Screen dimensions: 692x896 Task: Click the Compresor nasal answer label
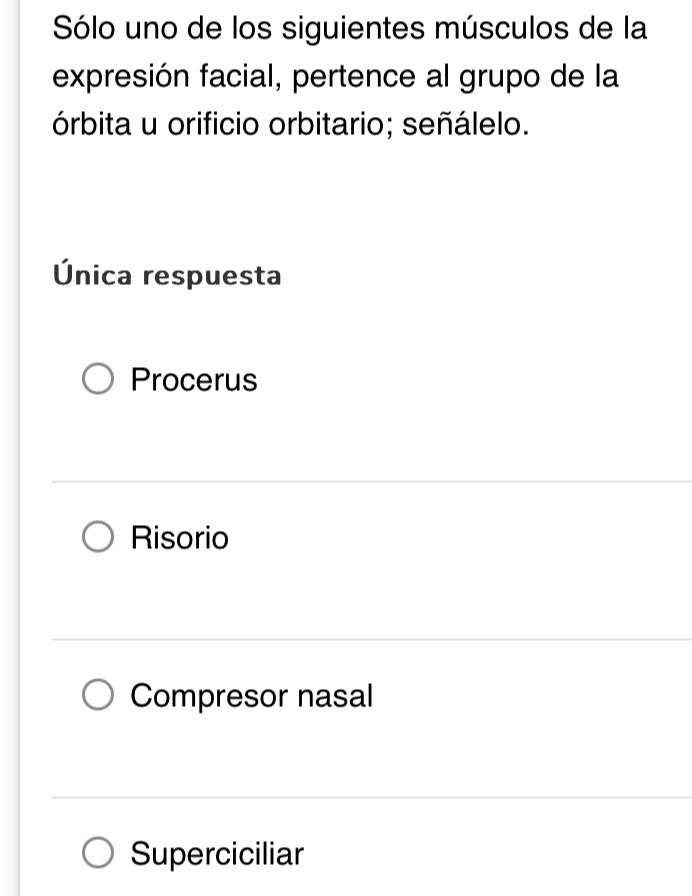250,696
